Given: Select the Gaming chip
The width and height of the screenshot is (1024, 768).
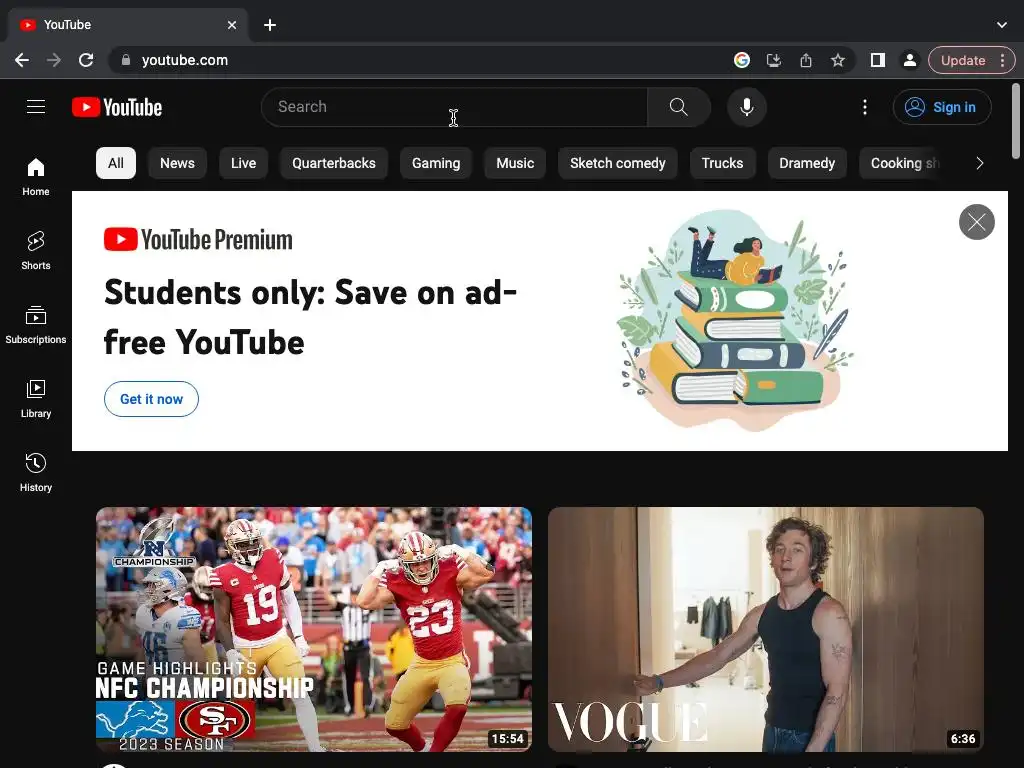Looking at the screenshot, I should pyautogui.click(x=436, y=163).
